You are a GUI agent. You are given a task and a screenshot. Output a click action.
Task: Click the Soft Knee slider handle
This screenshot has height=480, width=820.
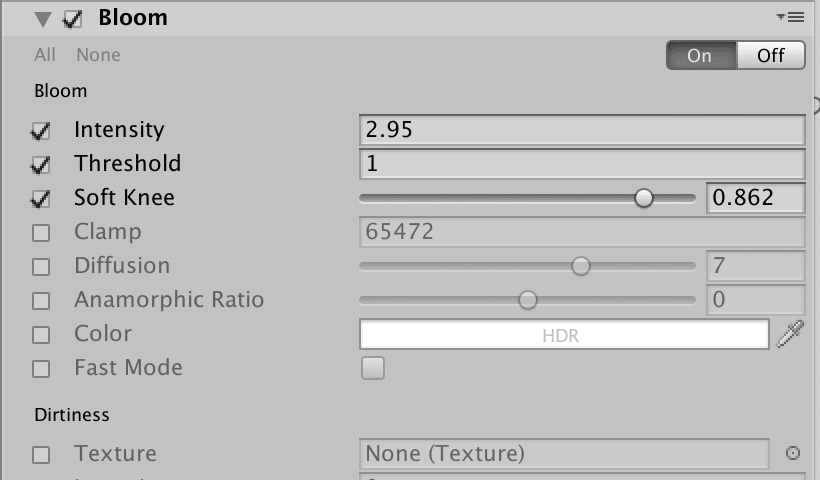644,198
